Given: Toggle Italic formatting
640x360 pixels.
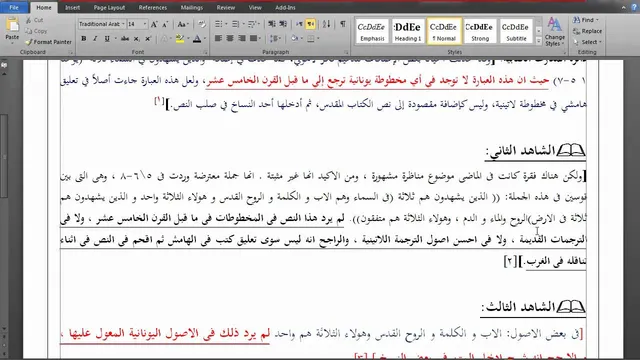Looking at the screenshot, I should coord(95,39).
